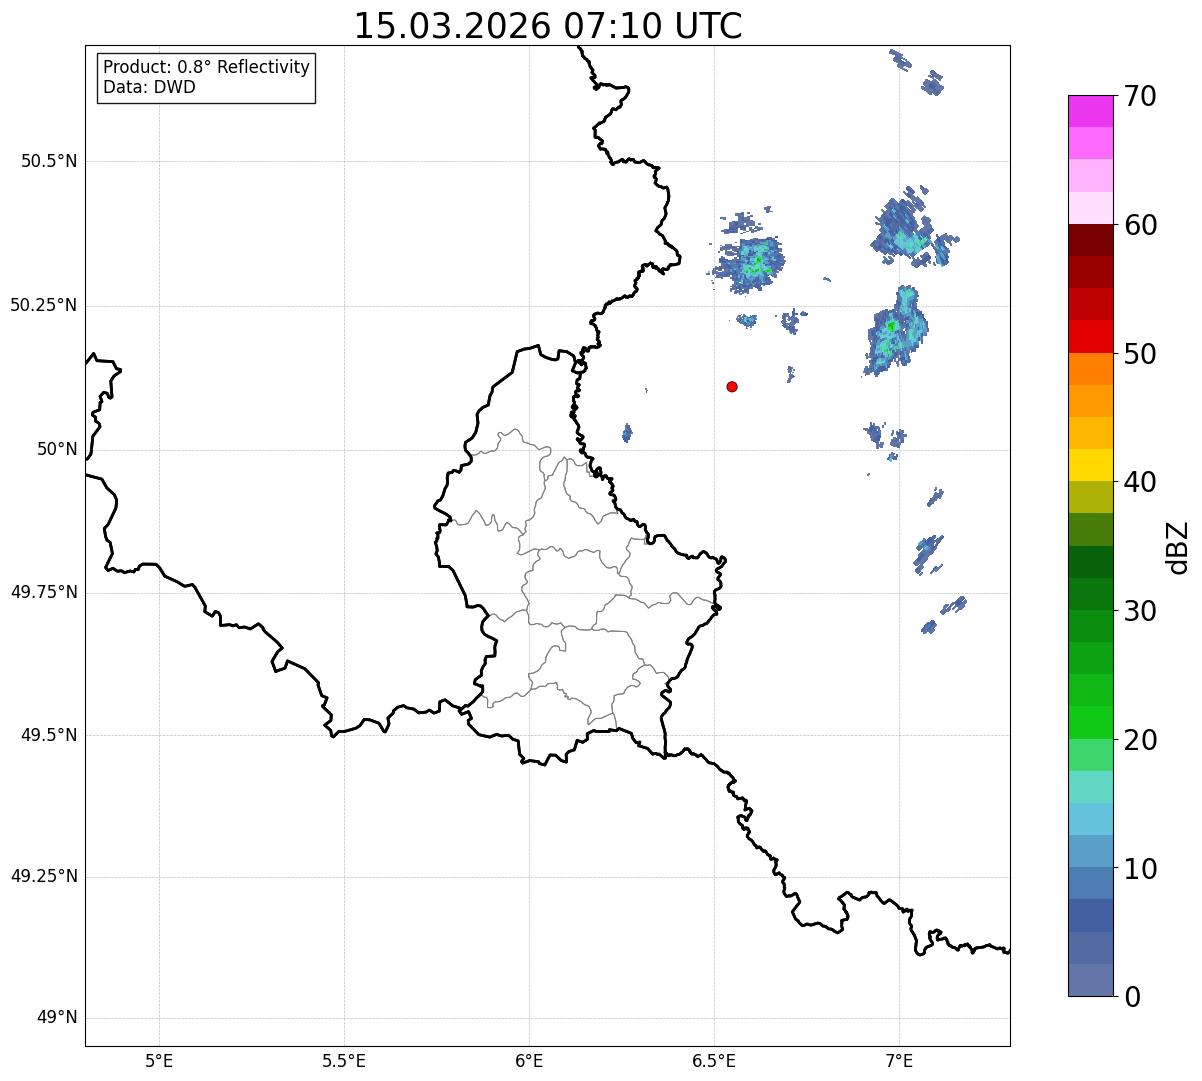Click the "Product: 0.8° Reflectivity" text
The image size is (1202, 1081).
pos(207,67)
